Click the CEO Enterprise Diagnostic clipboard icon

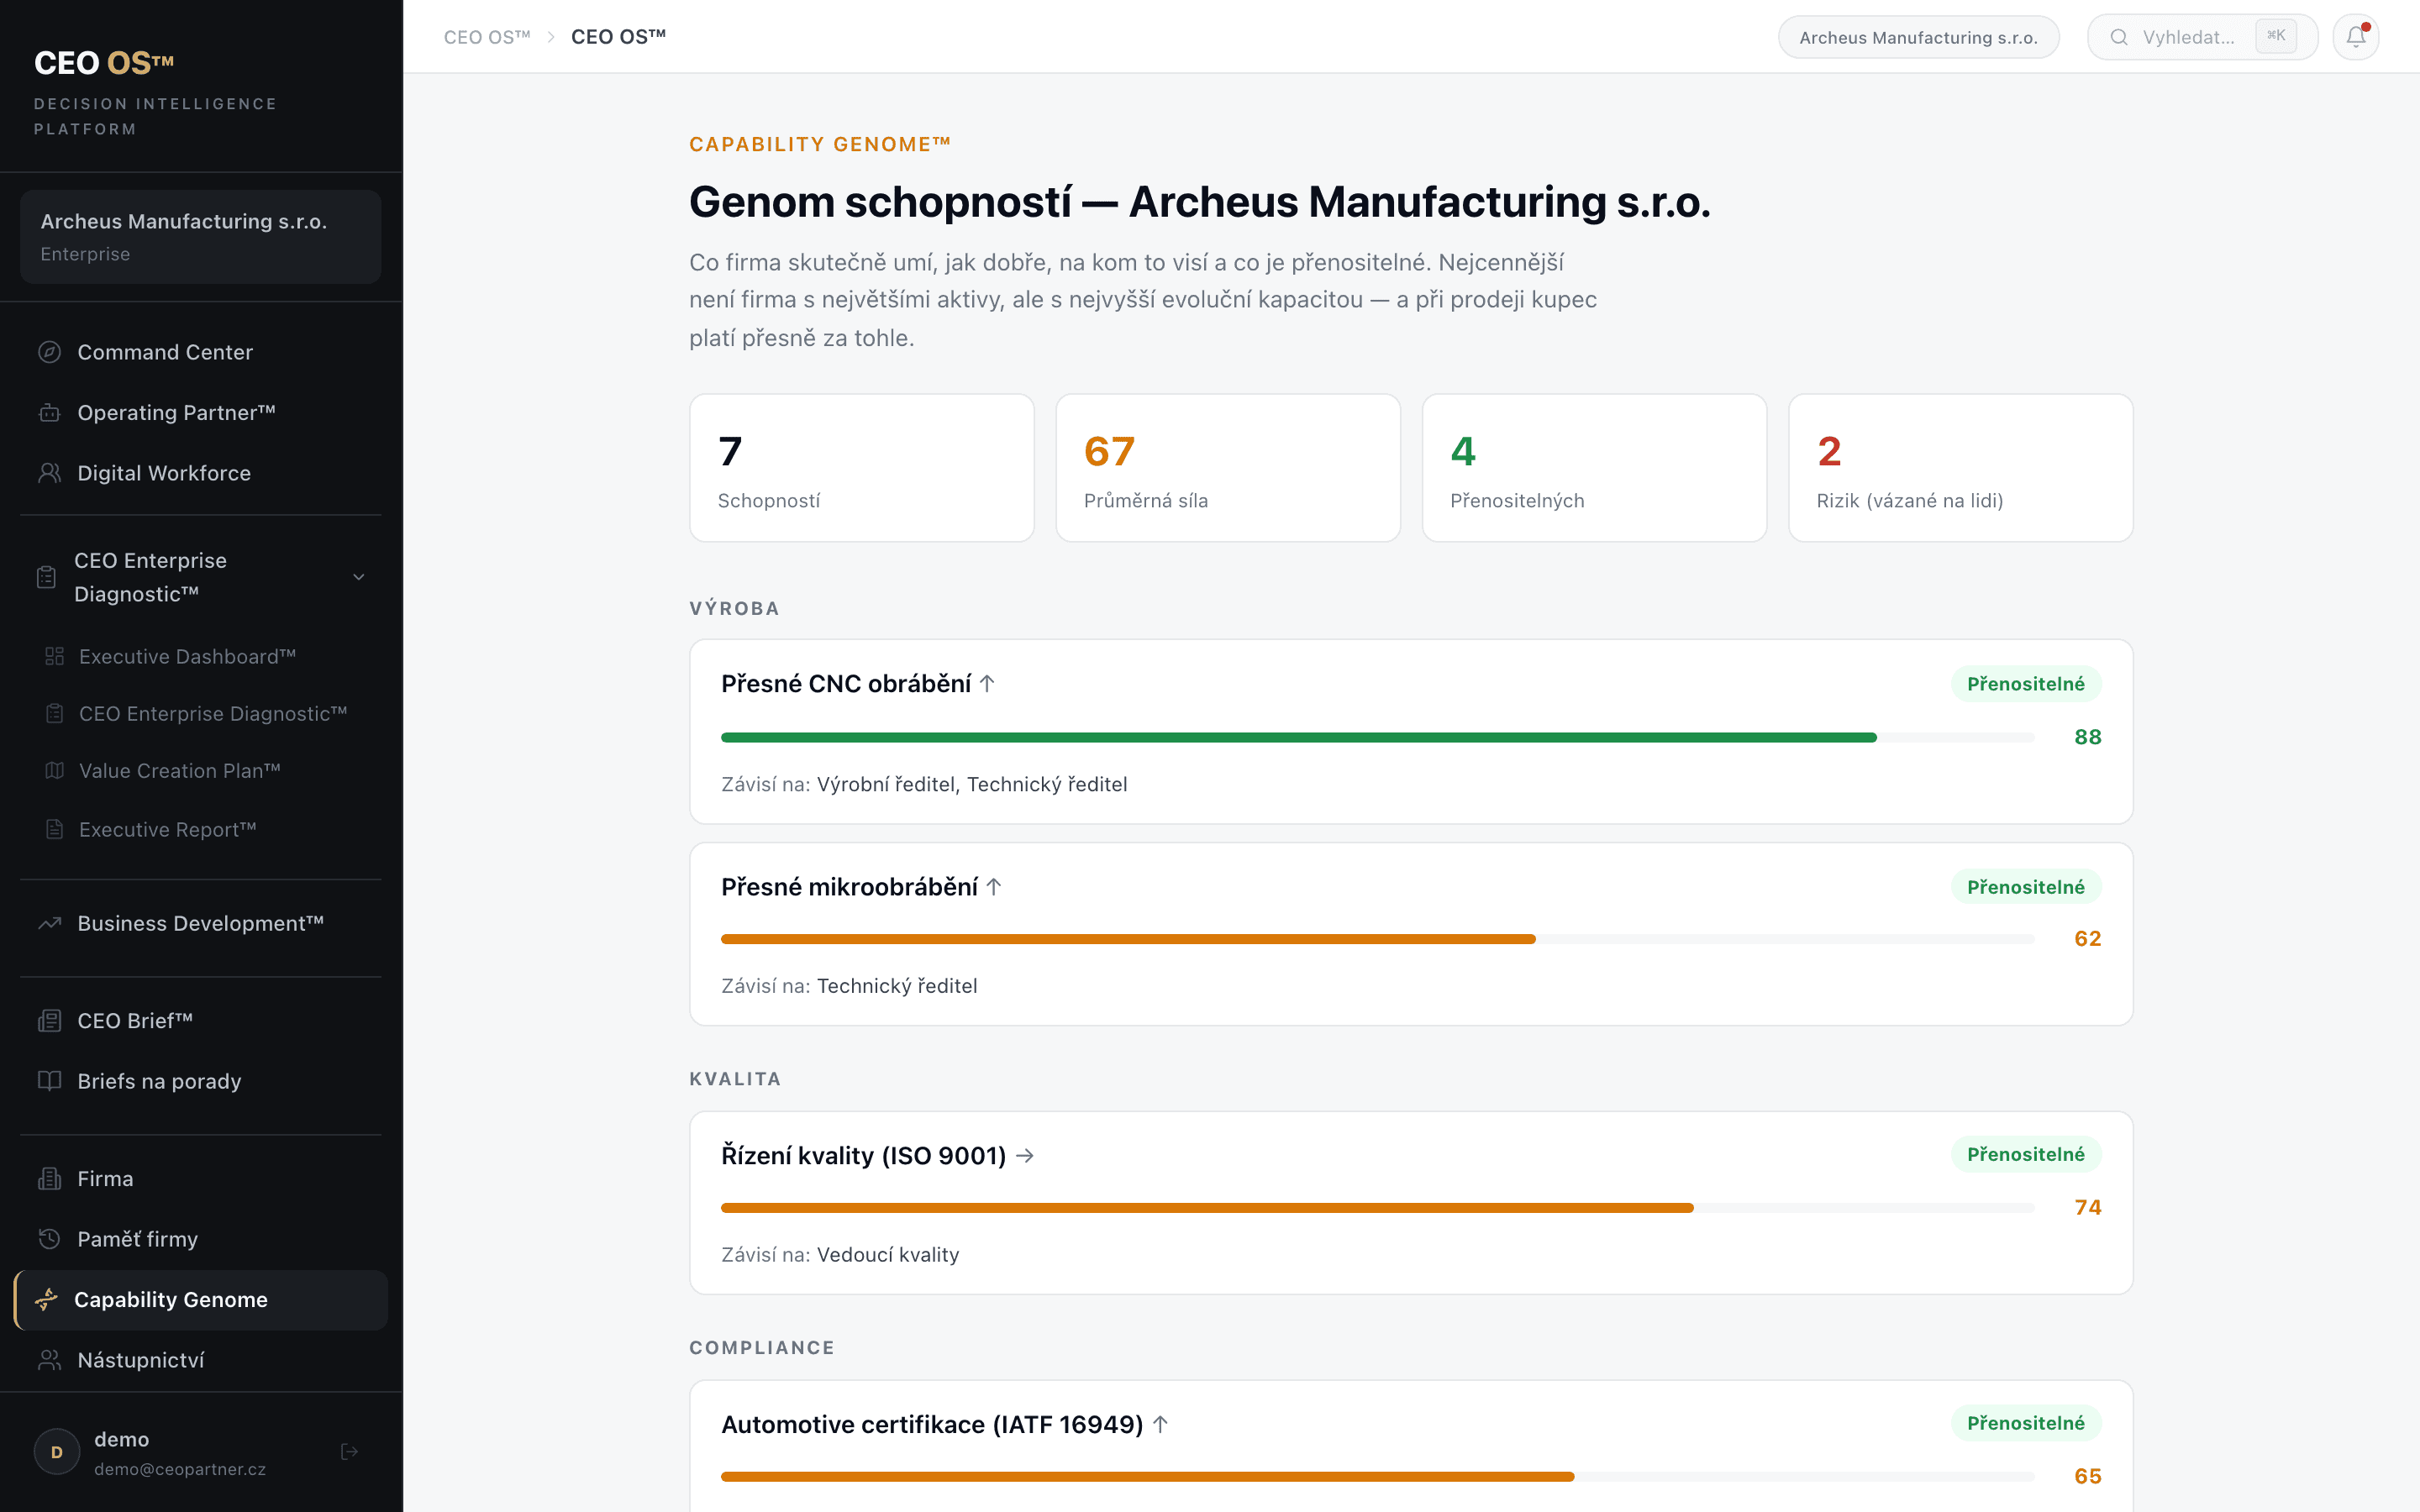point(46,577)
